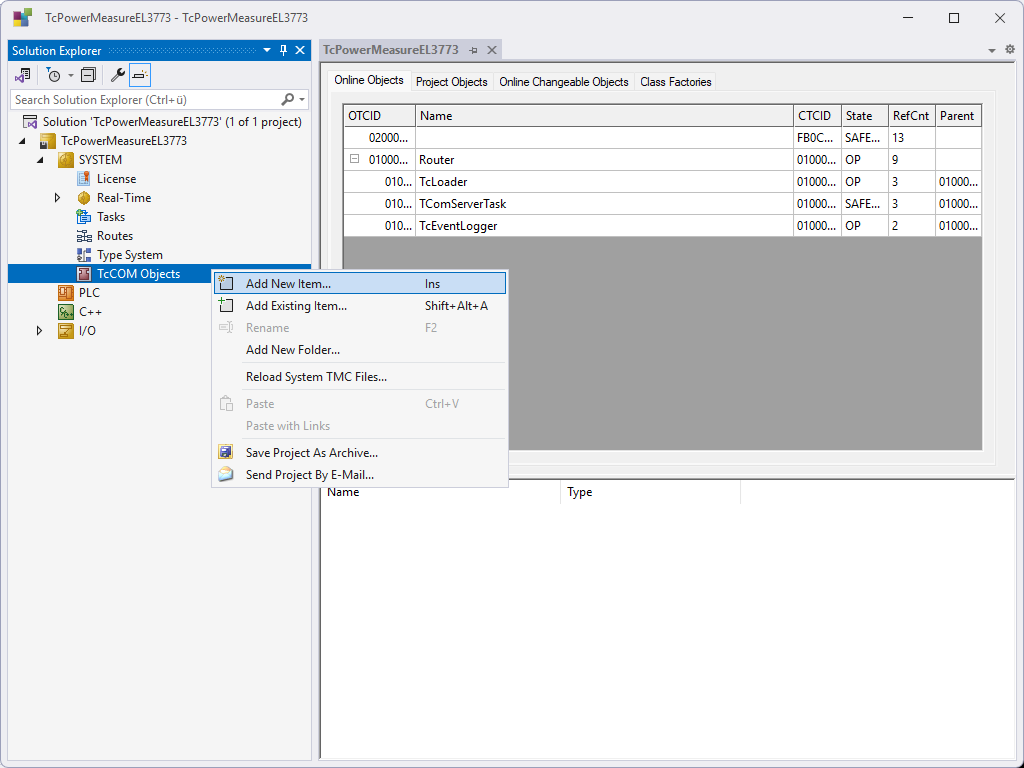
Task: Click the Add Existing Item menu icon
Action: tap(226, 305)
